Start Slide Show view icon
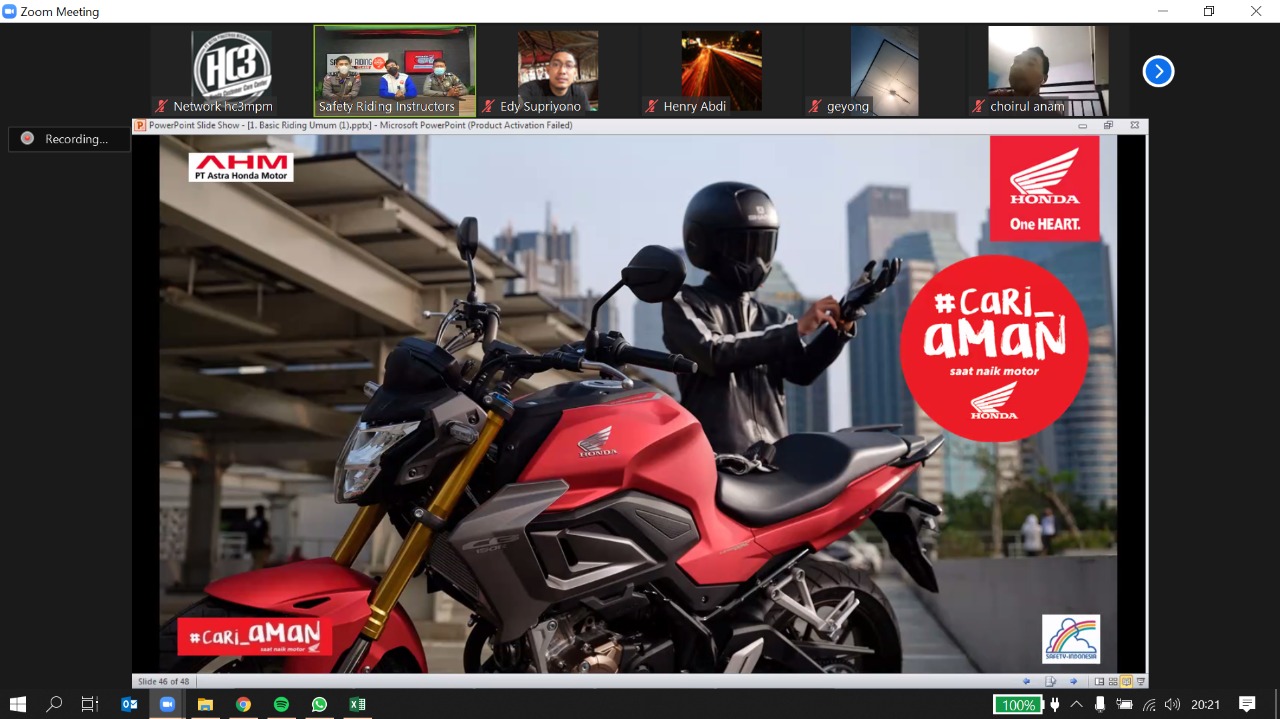The height and width of the screenshot is (719, 1280). (x=1140, y=681)
